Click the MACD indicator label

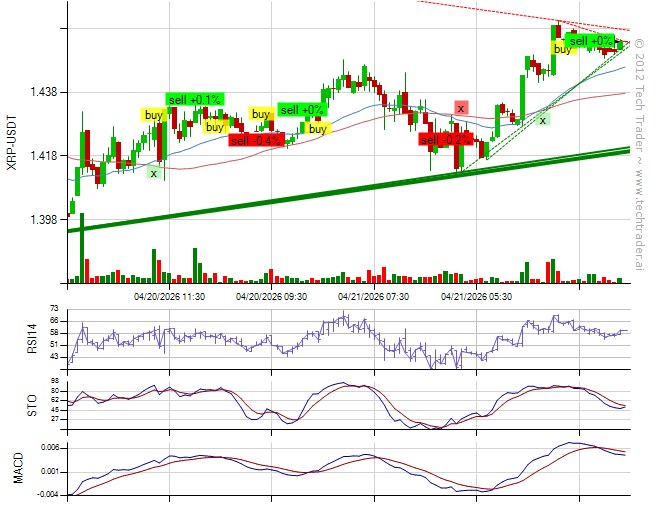(x=18, y=468)
